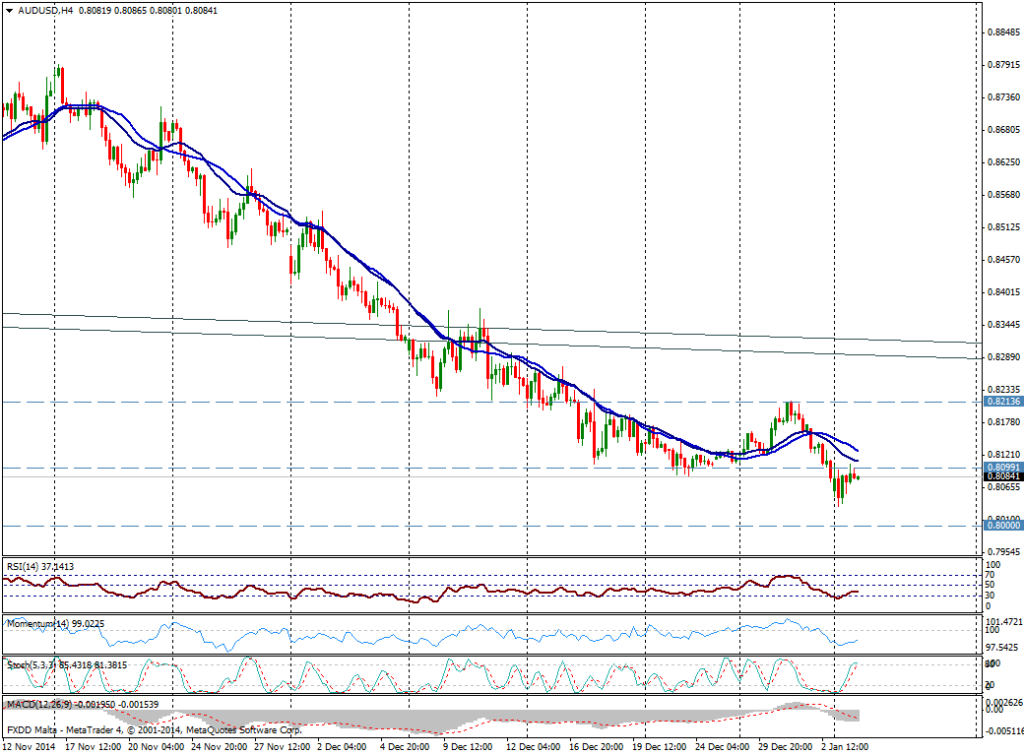Click the RSI(14) indicator label
Screen dimensions: 1024x755
click(x=41, y=566)
